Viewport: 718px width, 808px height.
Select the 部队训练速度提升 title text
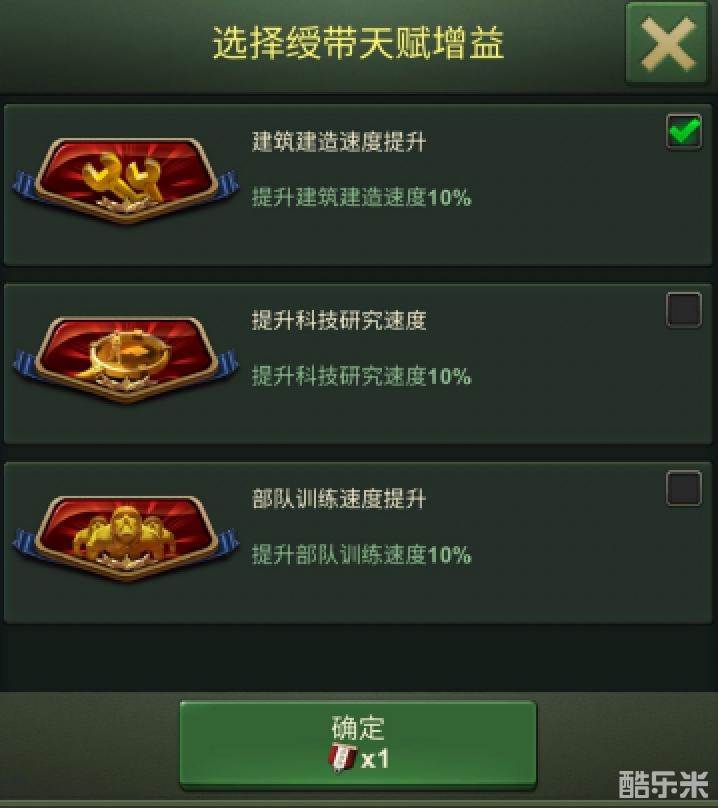pyautogui.click(x=339, y=499)
